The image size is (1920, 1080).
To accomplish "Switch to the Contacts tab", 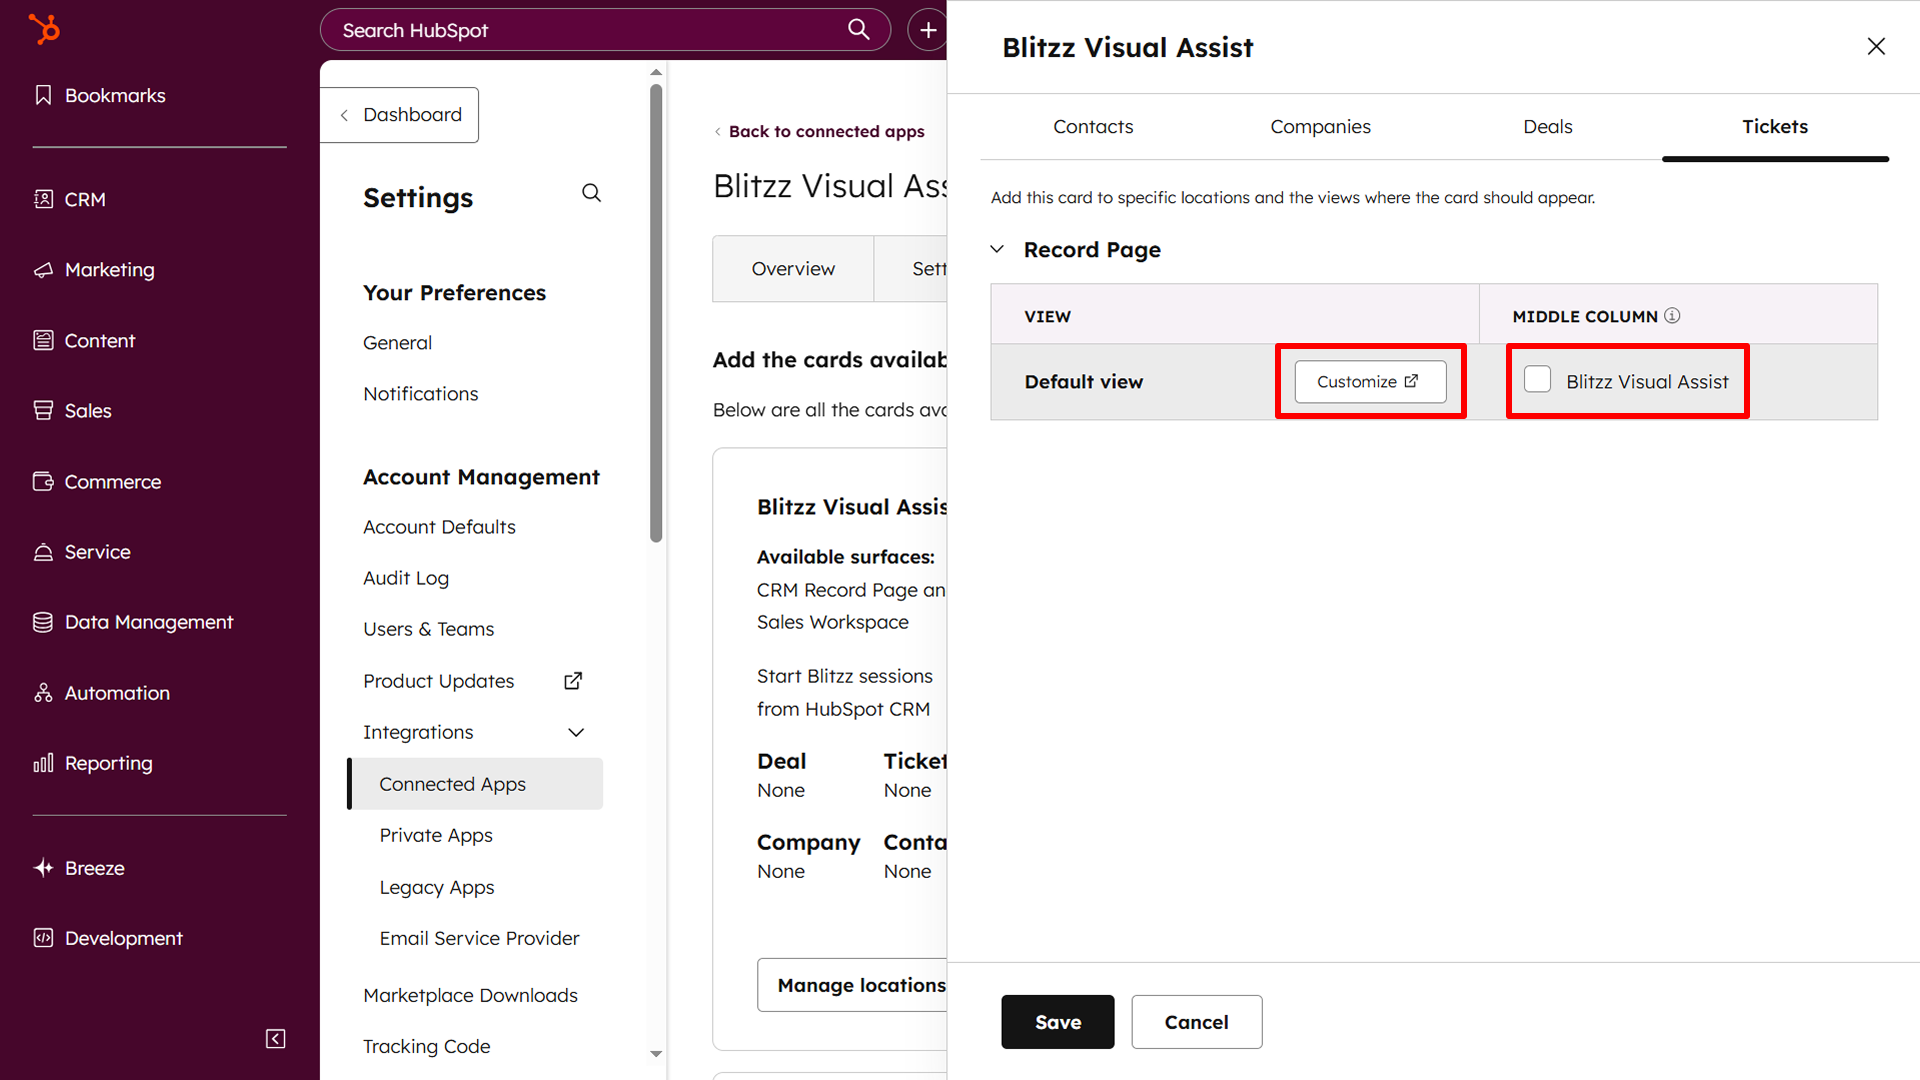I will tap(1093, 127).
